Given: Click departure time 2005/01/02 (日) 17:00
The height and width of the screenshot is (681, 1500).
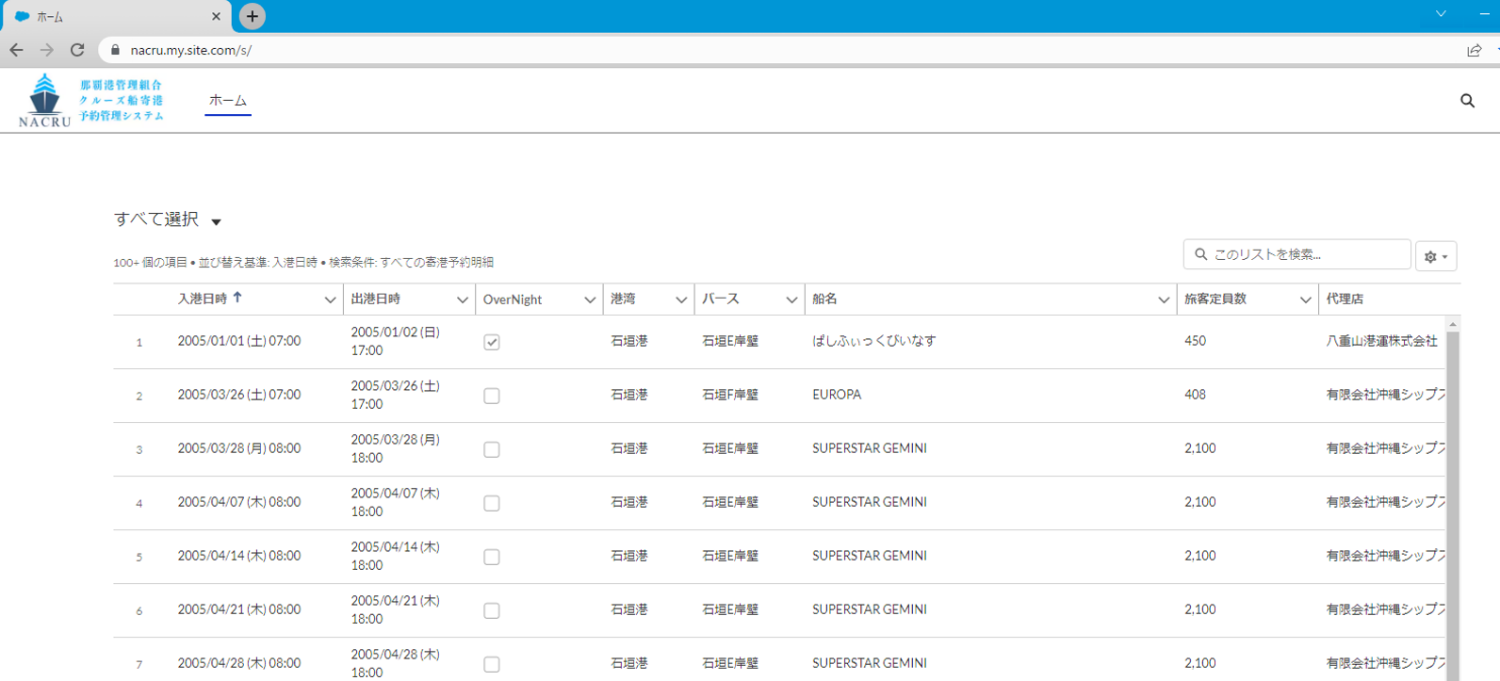Looking at the screenshot, I should pyautogui.click(x=396, y=341).
